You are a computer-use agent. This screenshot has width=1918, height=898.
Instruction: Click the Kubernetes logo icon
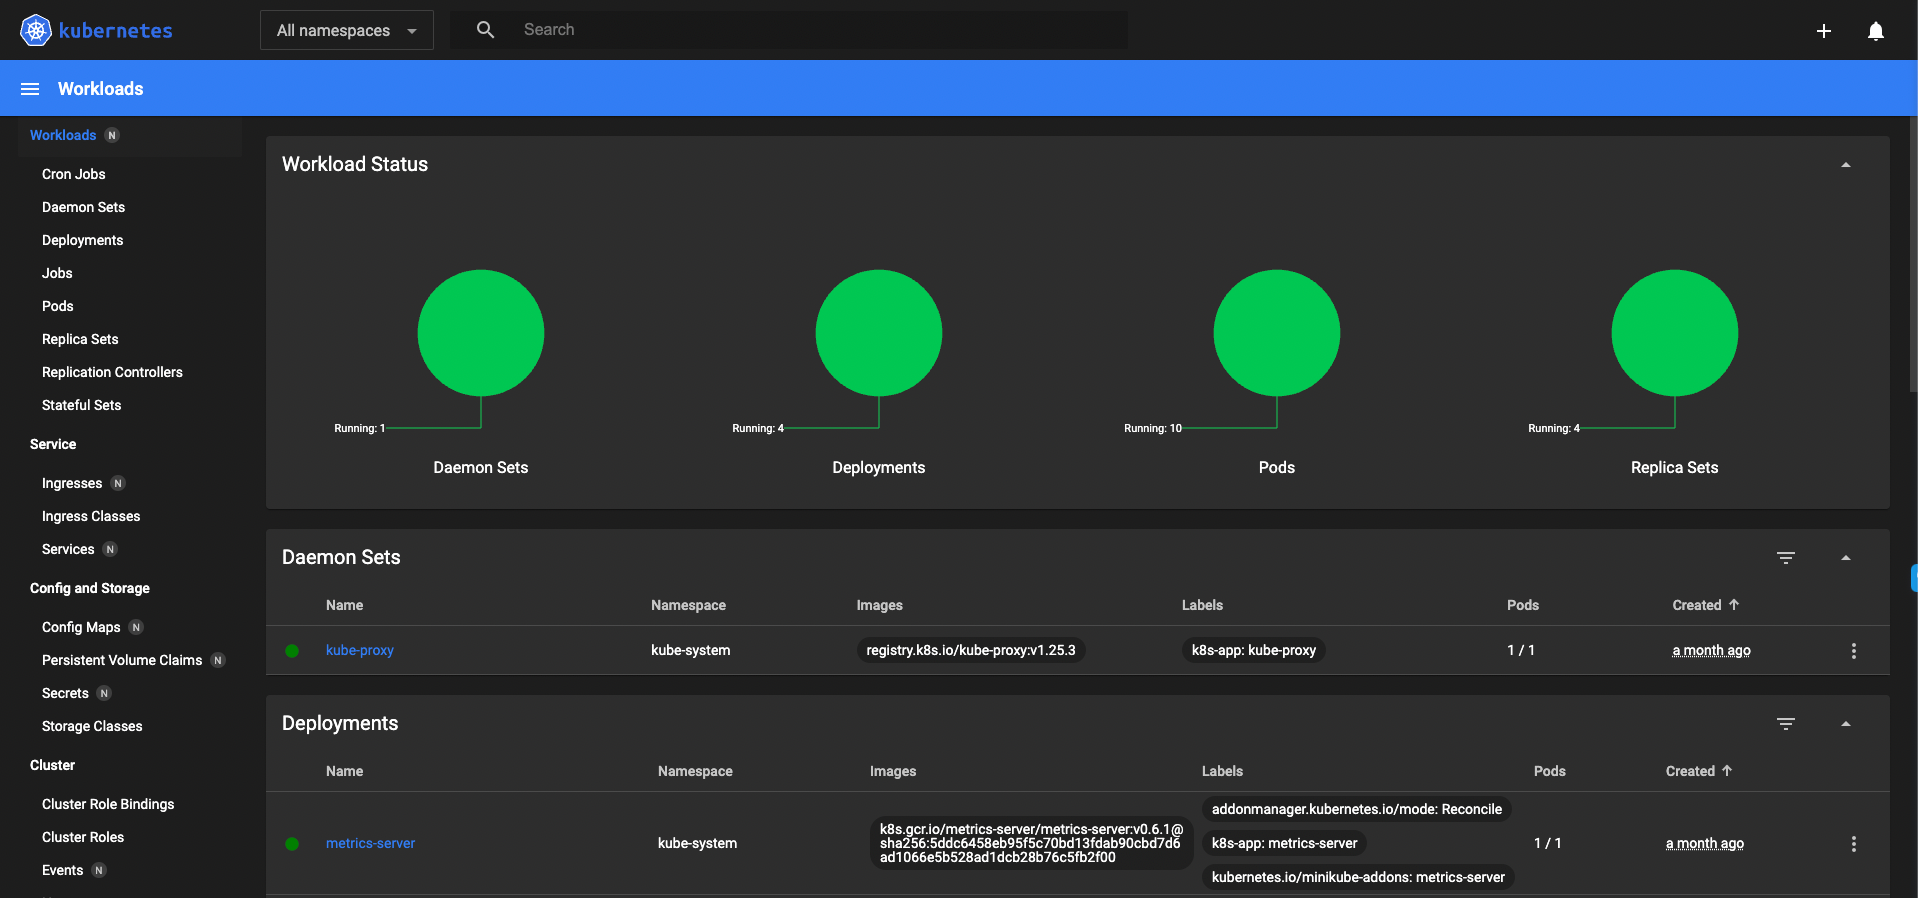[x=36, y=30]
